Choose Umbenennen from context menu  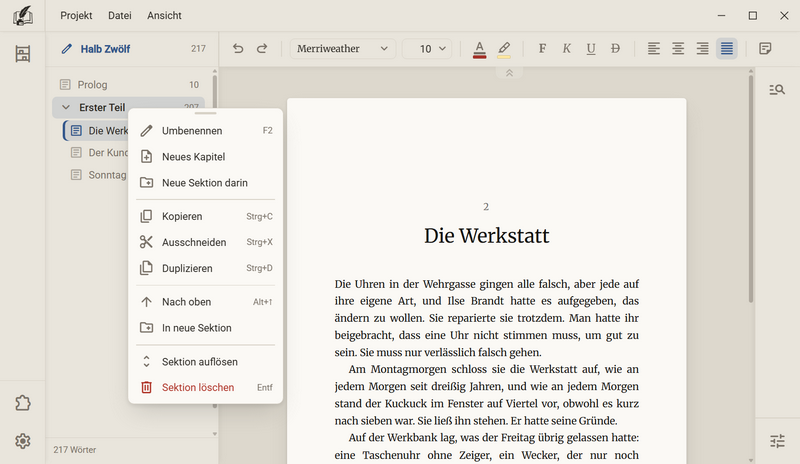(206, 131)
